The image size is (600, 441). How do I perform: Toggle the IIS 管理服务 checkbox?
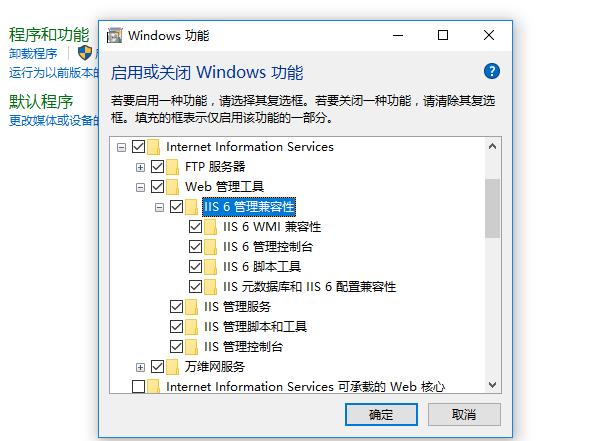tap(176, 307)
